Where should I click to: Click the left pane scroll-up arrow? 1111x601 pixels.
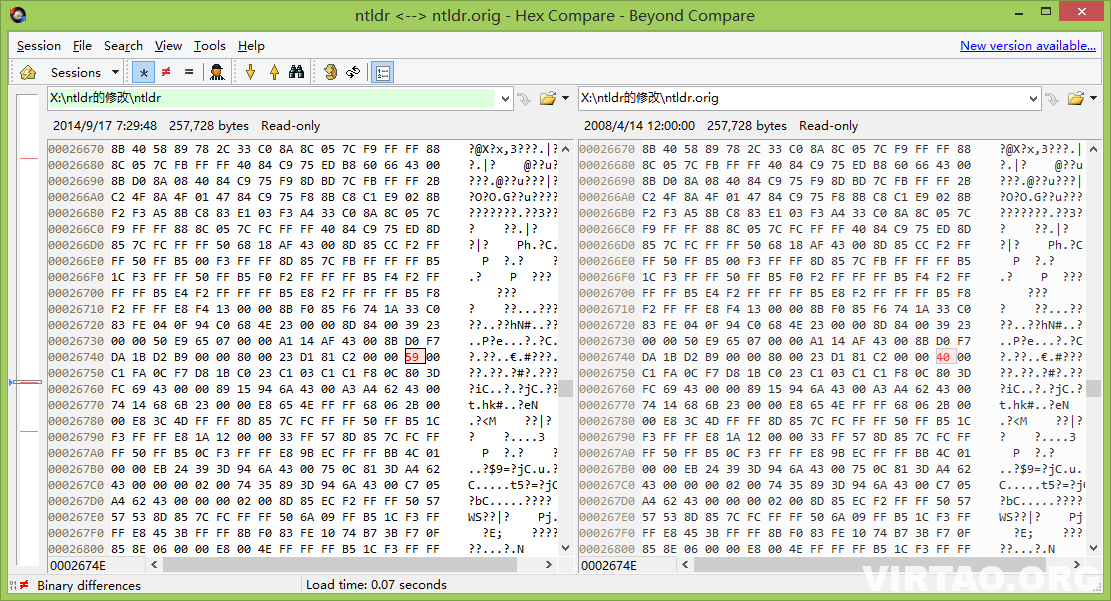coord(565,149)
